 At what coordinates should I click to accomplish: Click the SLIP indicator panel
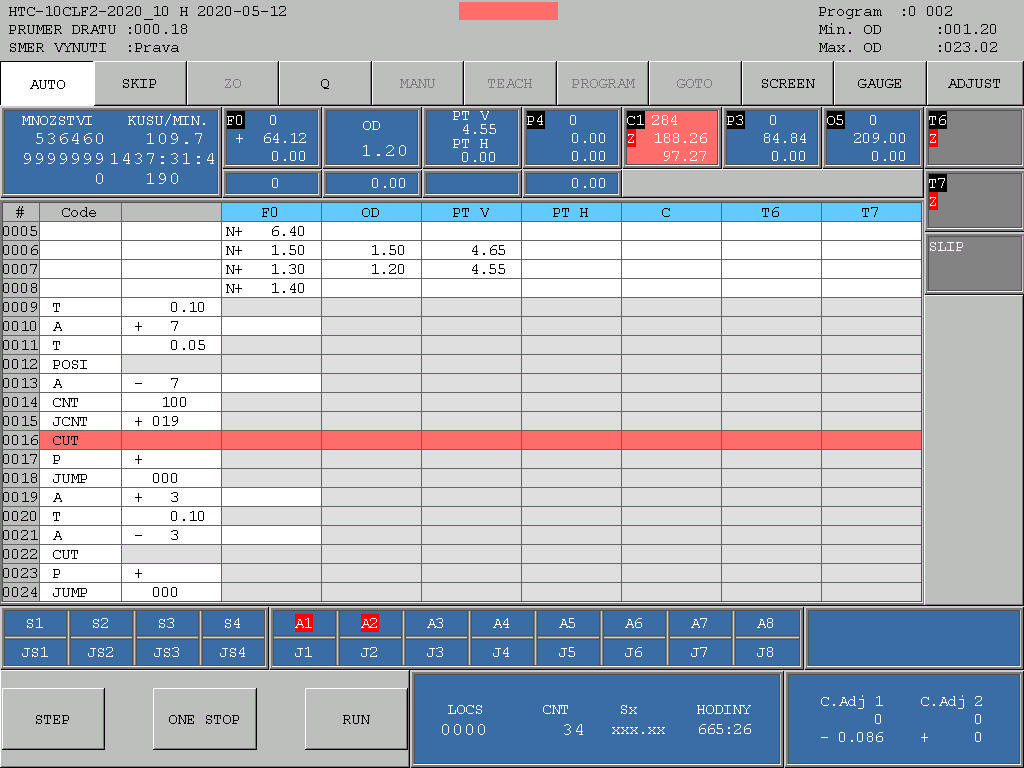[x=973, y=263]
